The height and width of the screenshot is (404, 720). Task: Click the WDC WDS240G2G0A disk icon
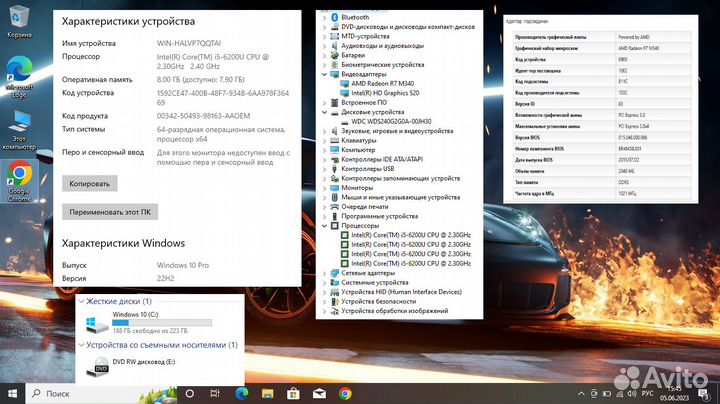(345, 122)
